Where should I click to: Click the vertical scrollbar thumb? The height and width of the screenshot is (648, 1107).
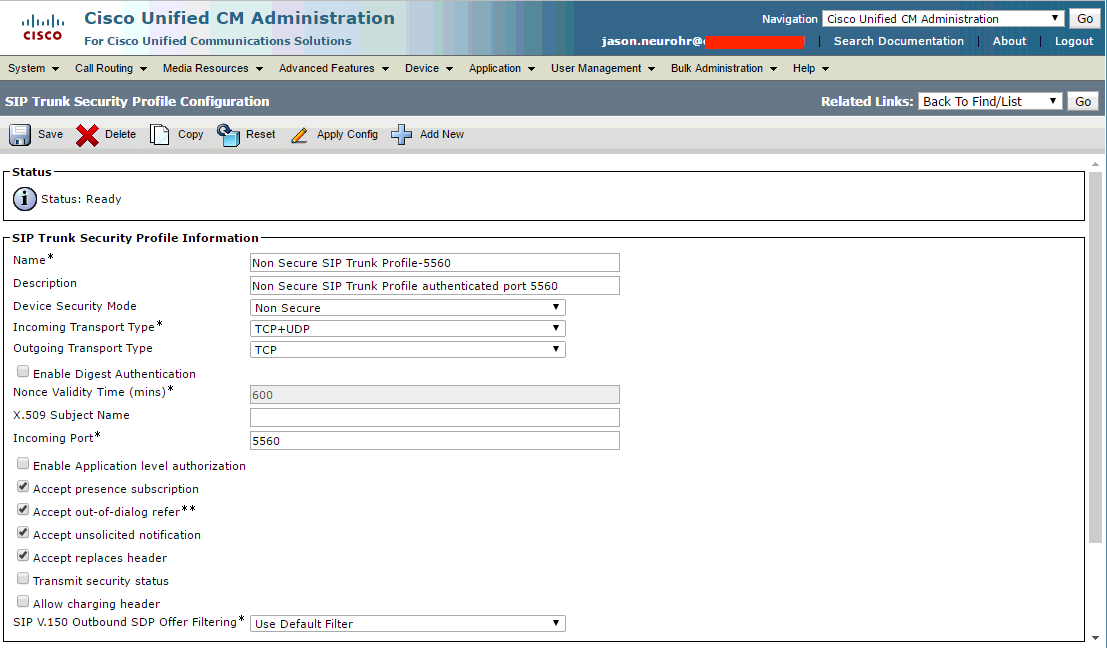(x=1095, y=356)
